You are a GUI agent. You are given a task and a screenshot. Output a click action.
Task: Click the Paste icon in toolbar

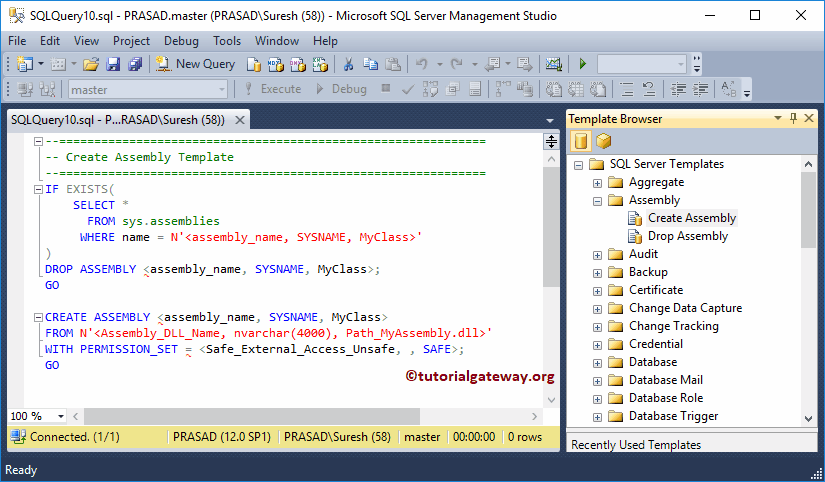click(x=393, y=64)
